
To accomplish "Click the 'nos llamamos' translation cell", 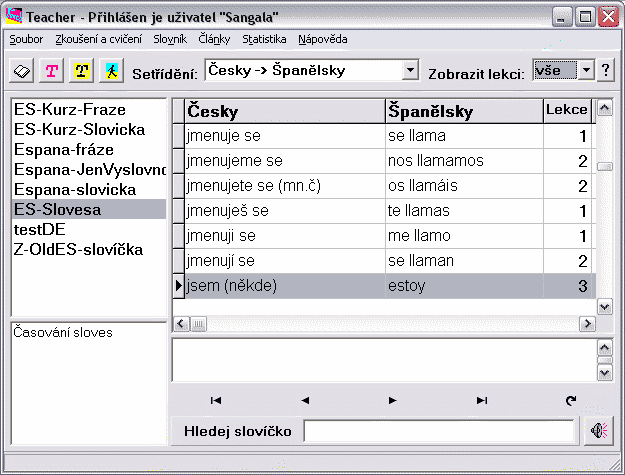I will [464, 161].
